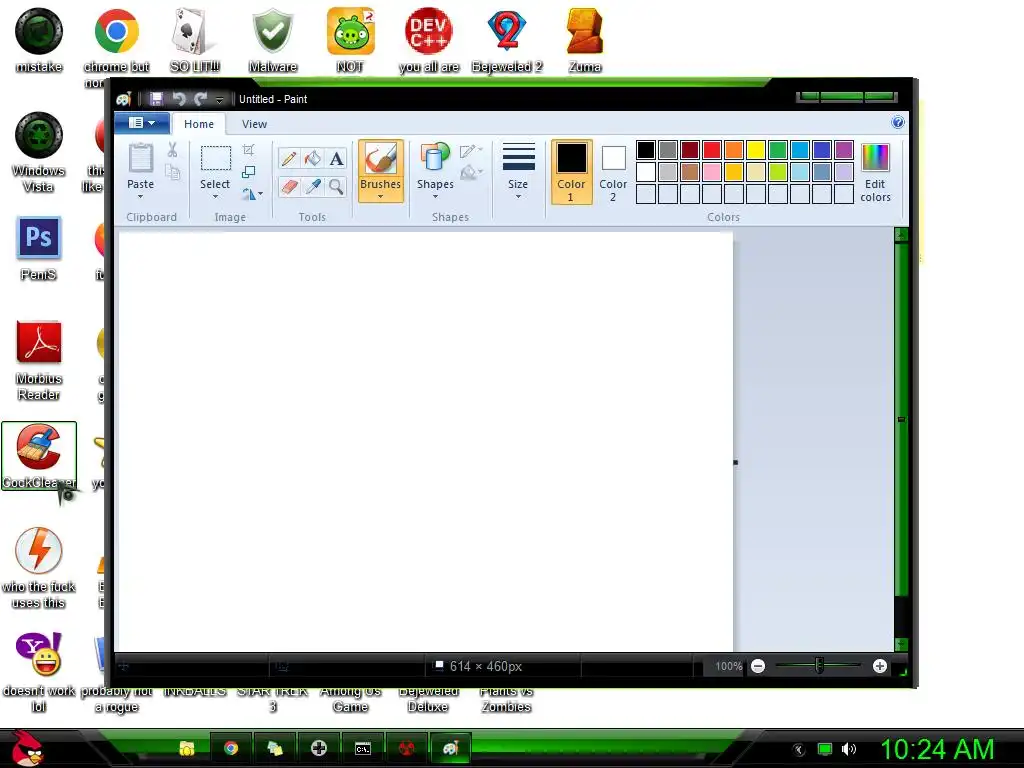
Task: Pick the black color swatch
Action: 646,150
